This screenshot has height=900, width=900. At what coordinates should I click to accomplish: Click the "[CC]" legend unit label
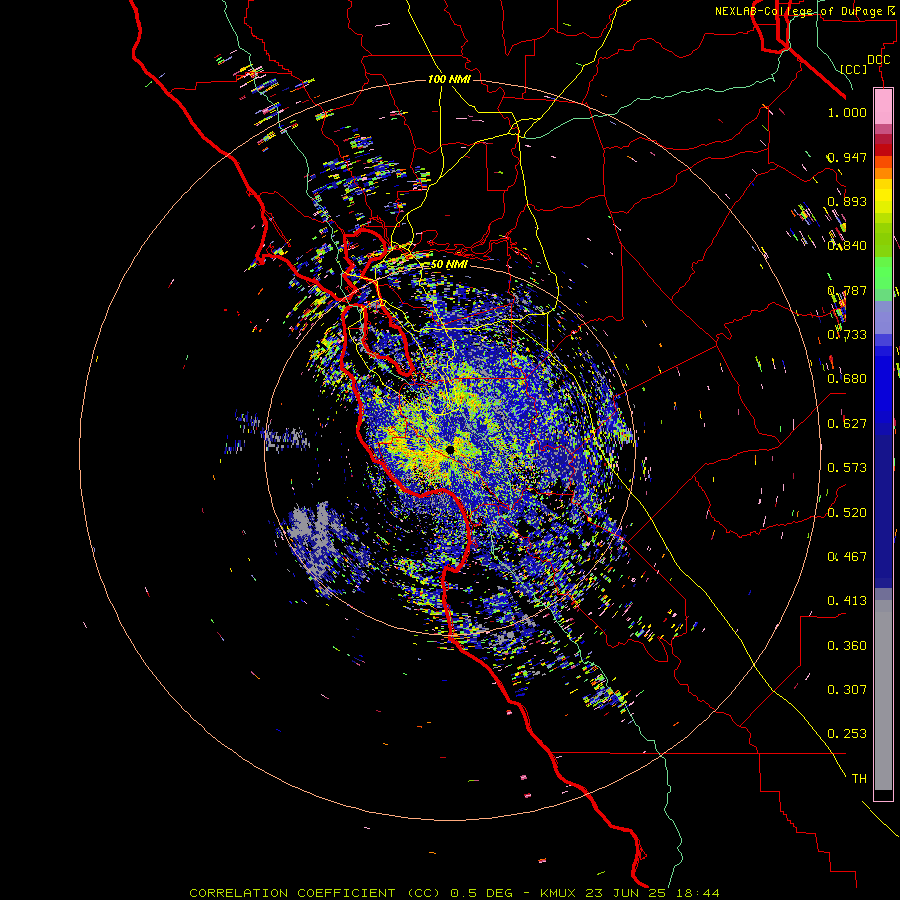(x=854, y=69)
